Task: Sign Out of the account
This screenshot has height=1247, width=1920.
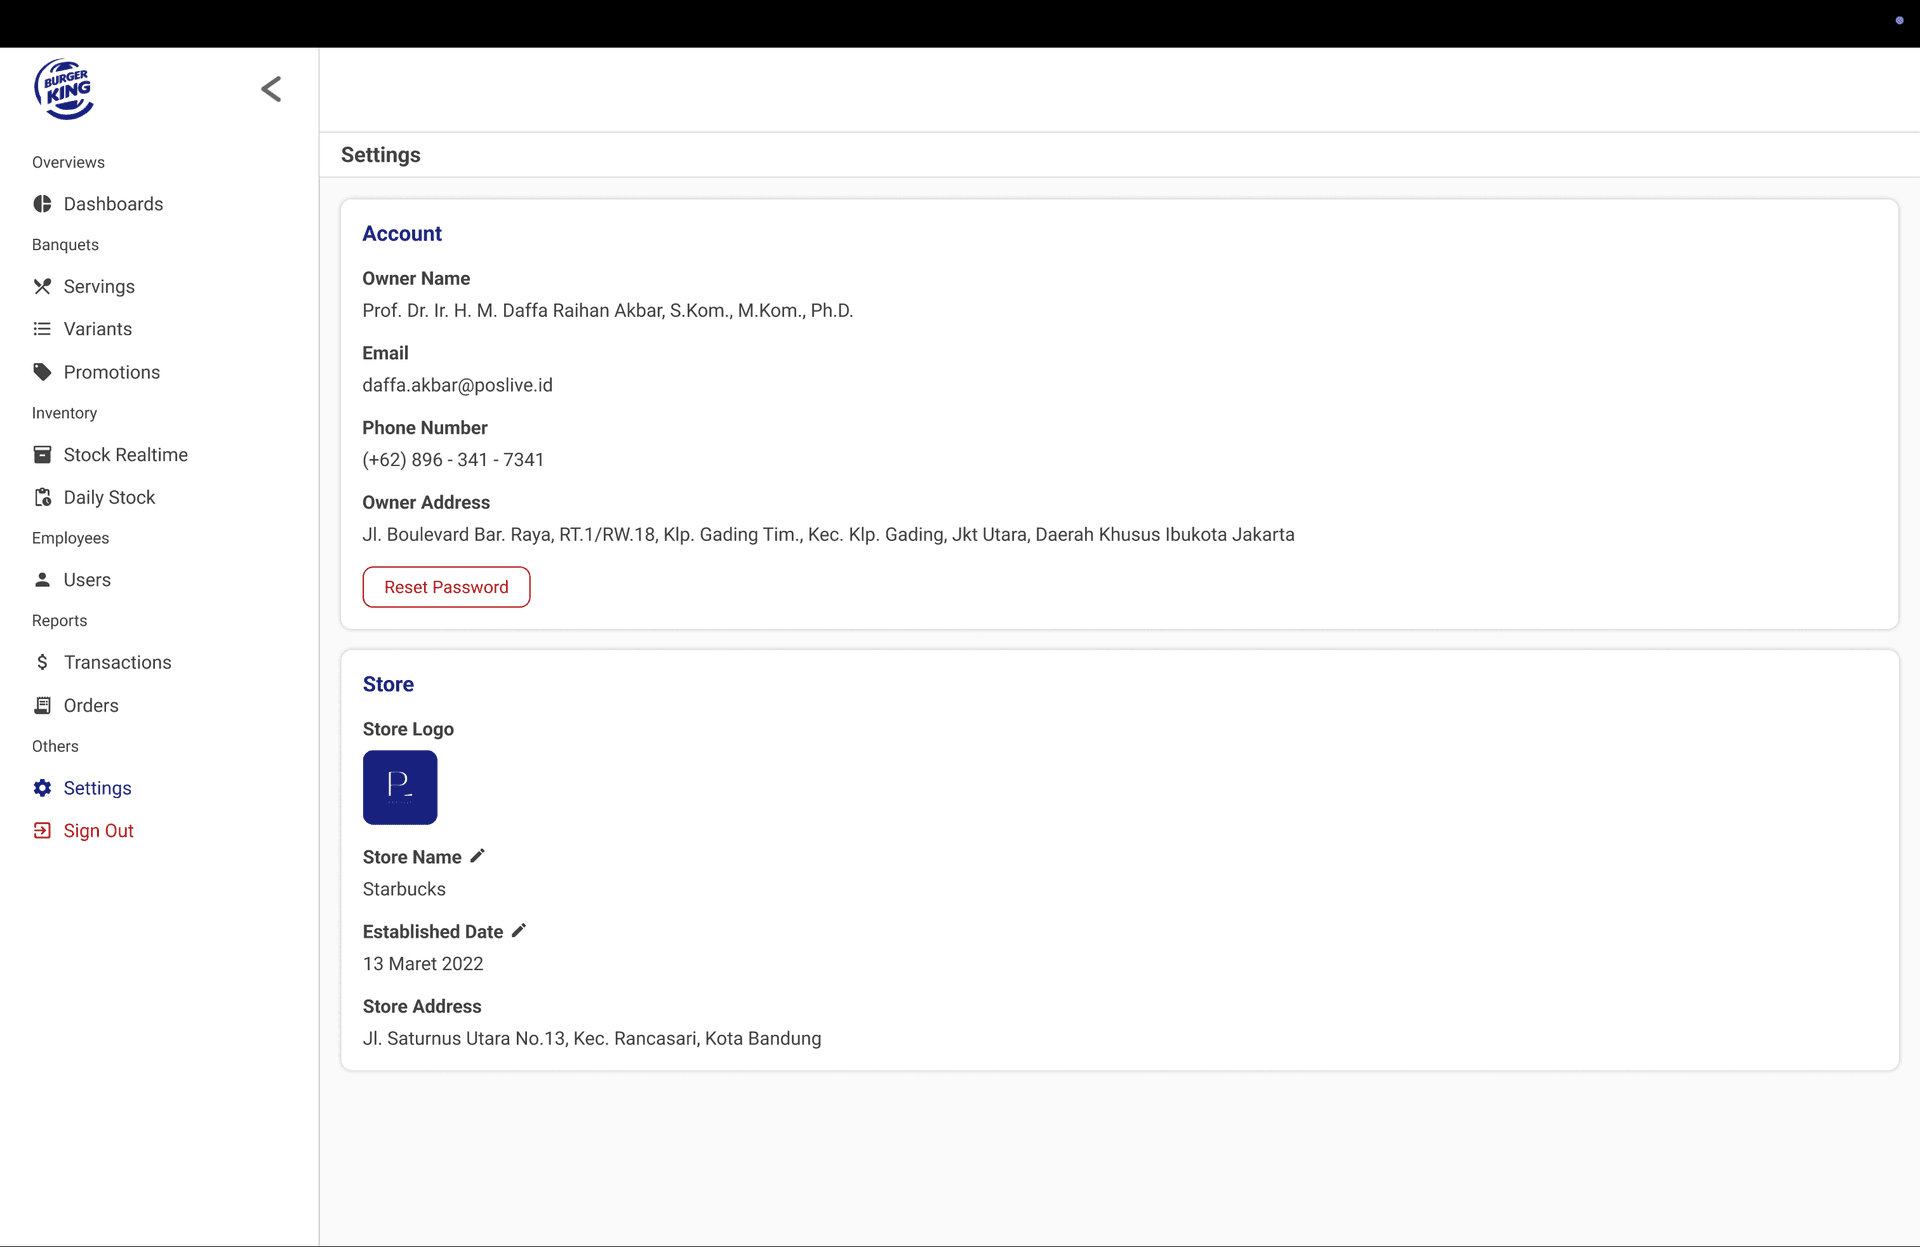Action: [x=98, y=831]
